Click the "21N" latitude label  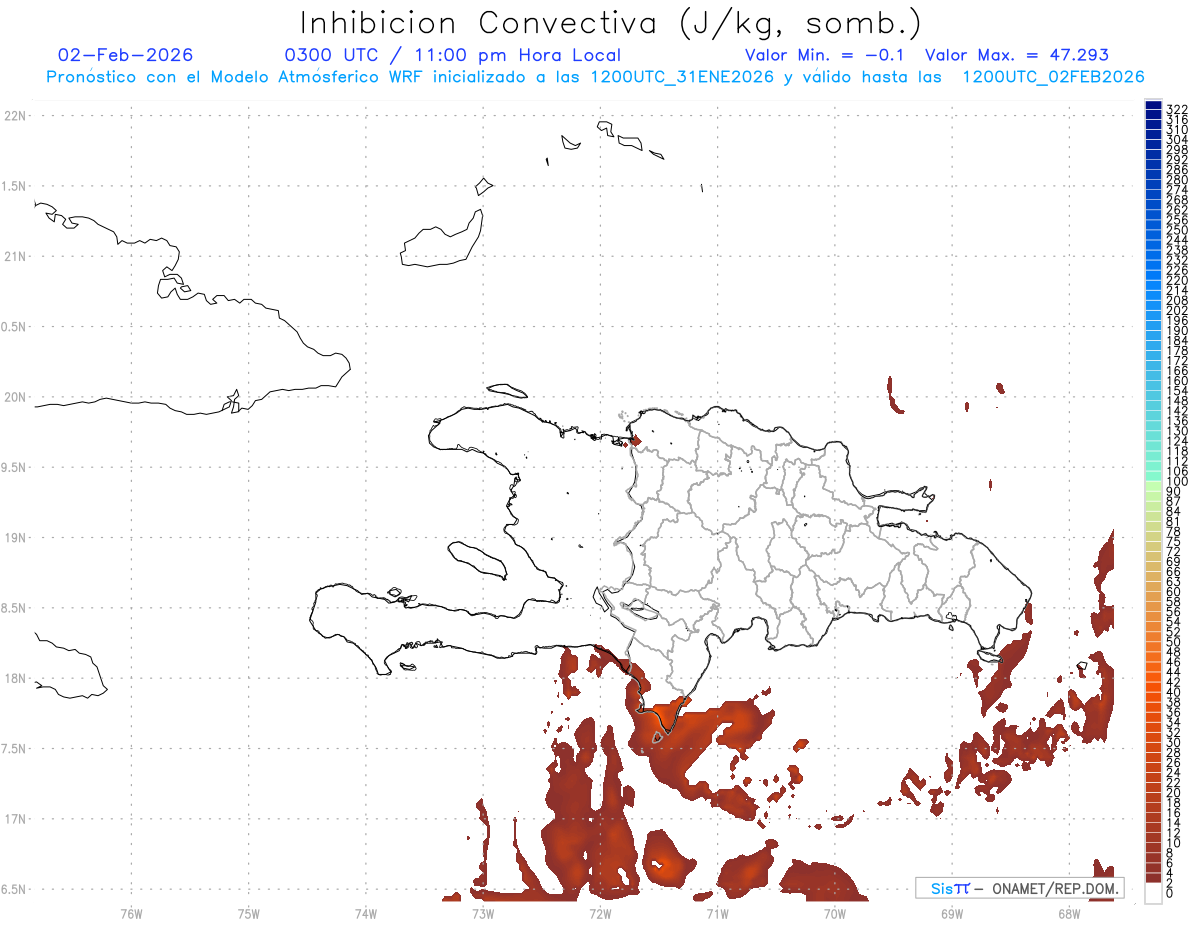(x=14, y=256)
